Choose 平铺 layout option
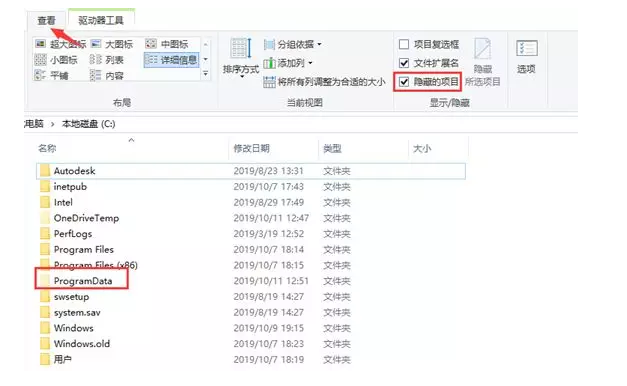Screen dimensions: 627x386 51,75
